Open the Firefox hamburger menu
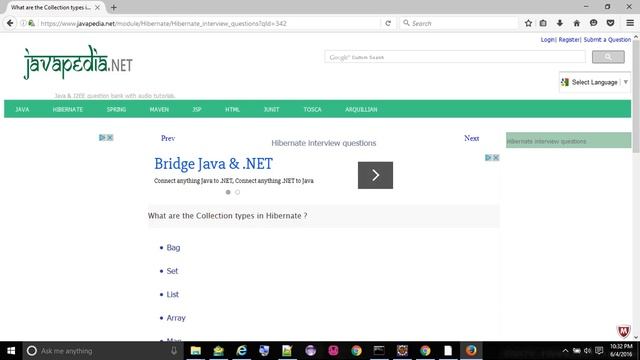The image size is (640, 360). (x=630, y=23)
